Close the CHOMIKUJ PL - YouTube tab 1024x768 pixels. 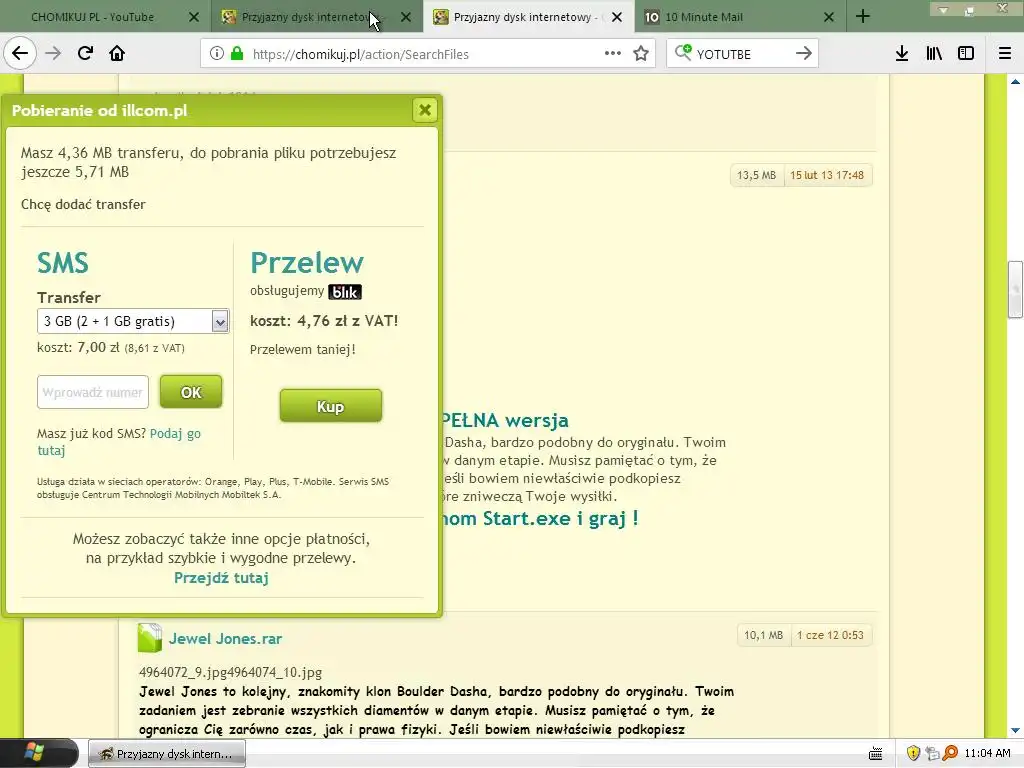(194, 17)
